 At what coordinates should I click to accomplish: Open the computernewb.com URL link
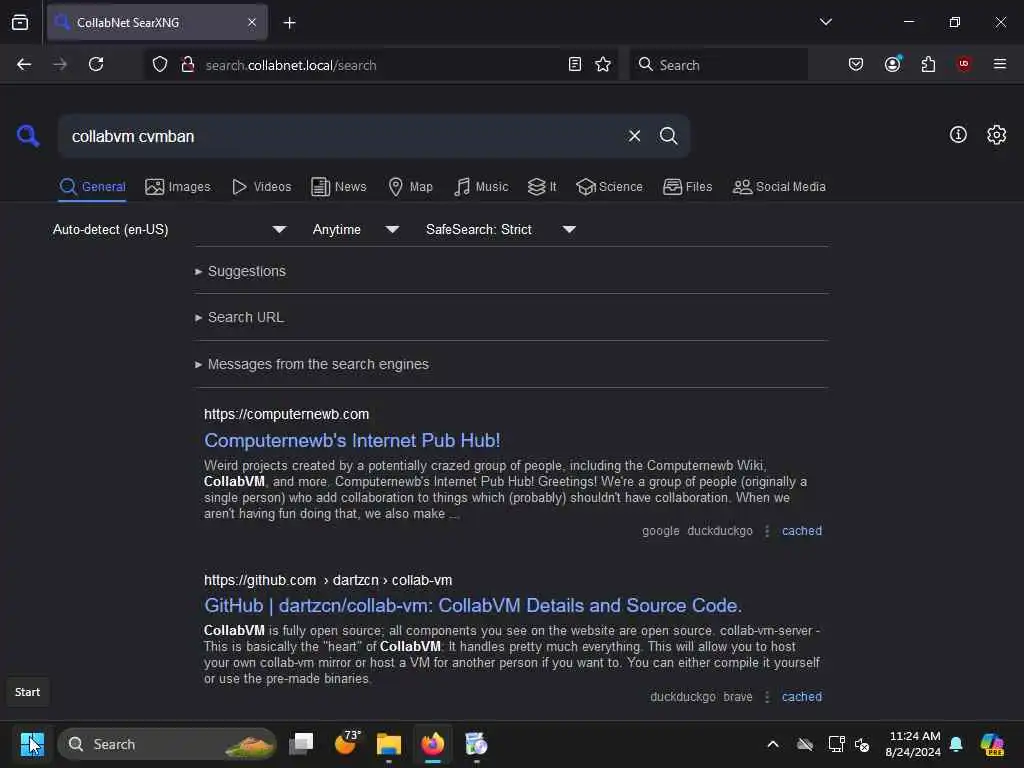tap(286, 414)
